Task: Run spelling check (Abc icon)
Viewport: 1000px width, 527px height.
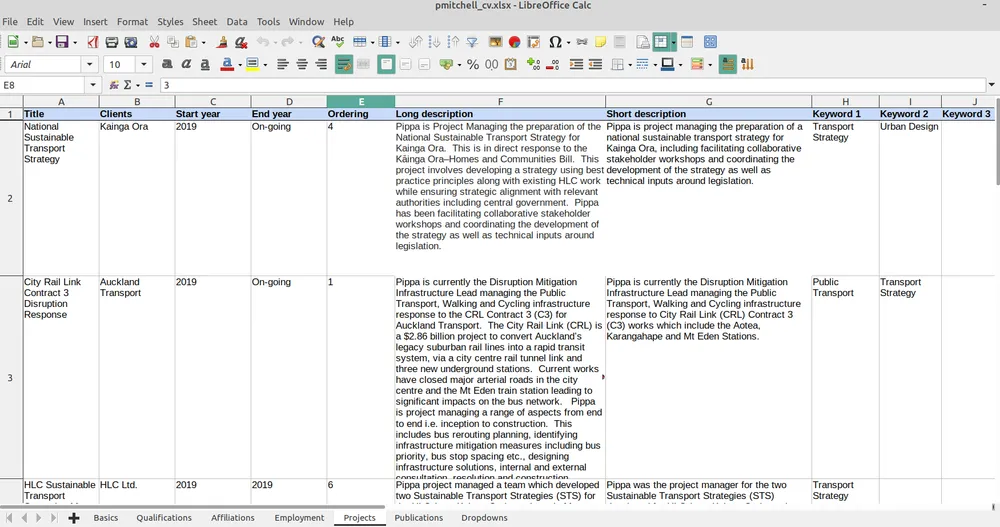Action: tap(337, 42)
